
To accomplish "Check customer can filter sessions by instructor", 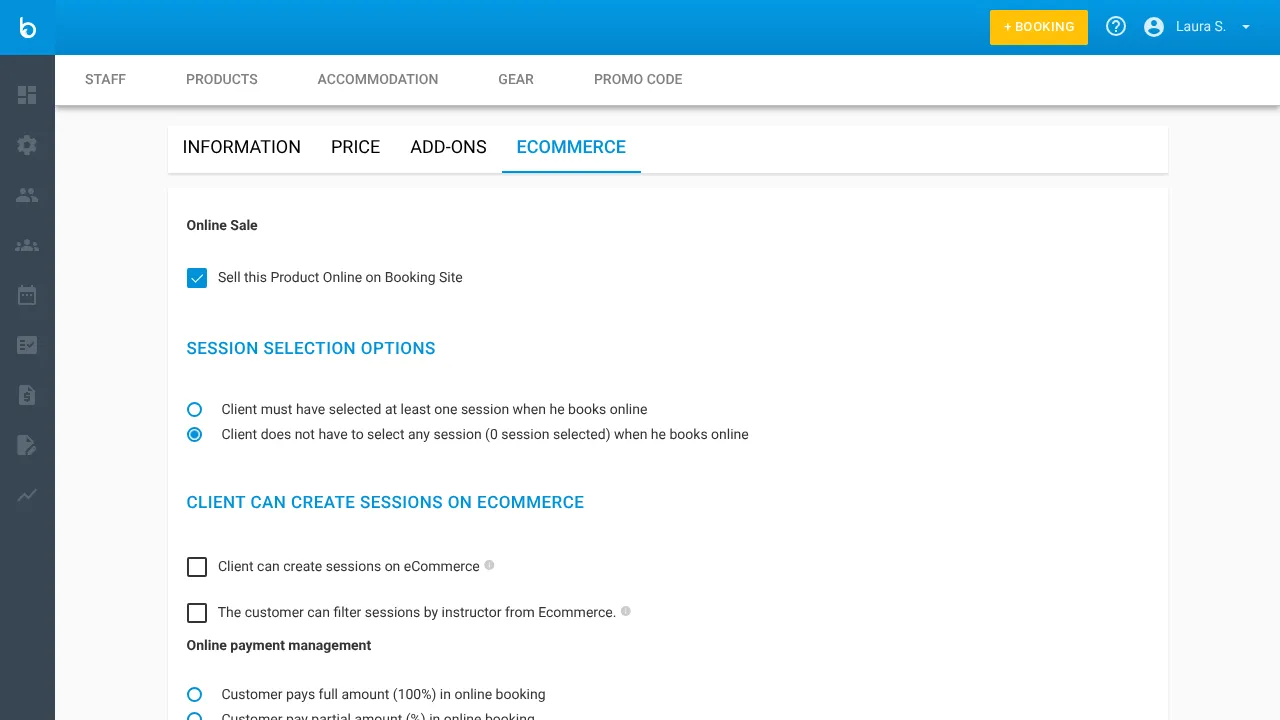I will [197, 613].
